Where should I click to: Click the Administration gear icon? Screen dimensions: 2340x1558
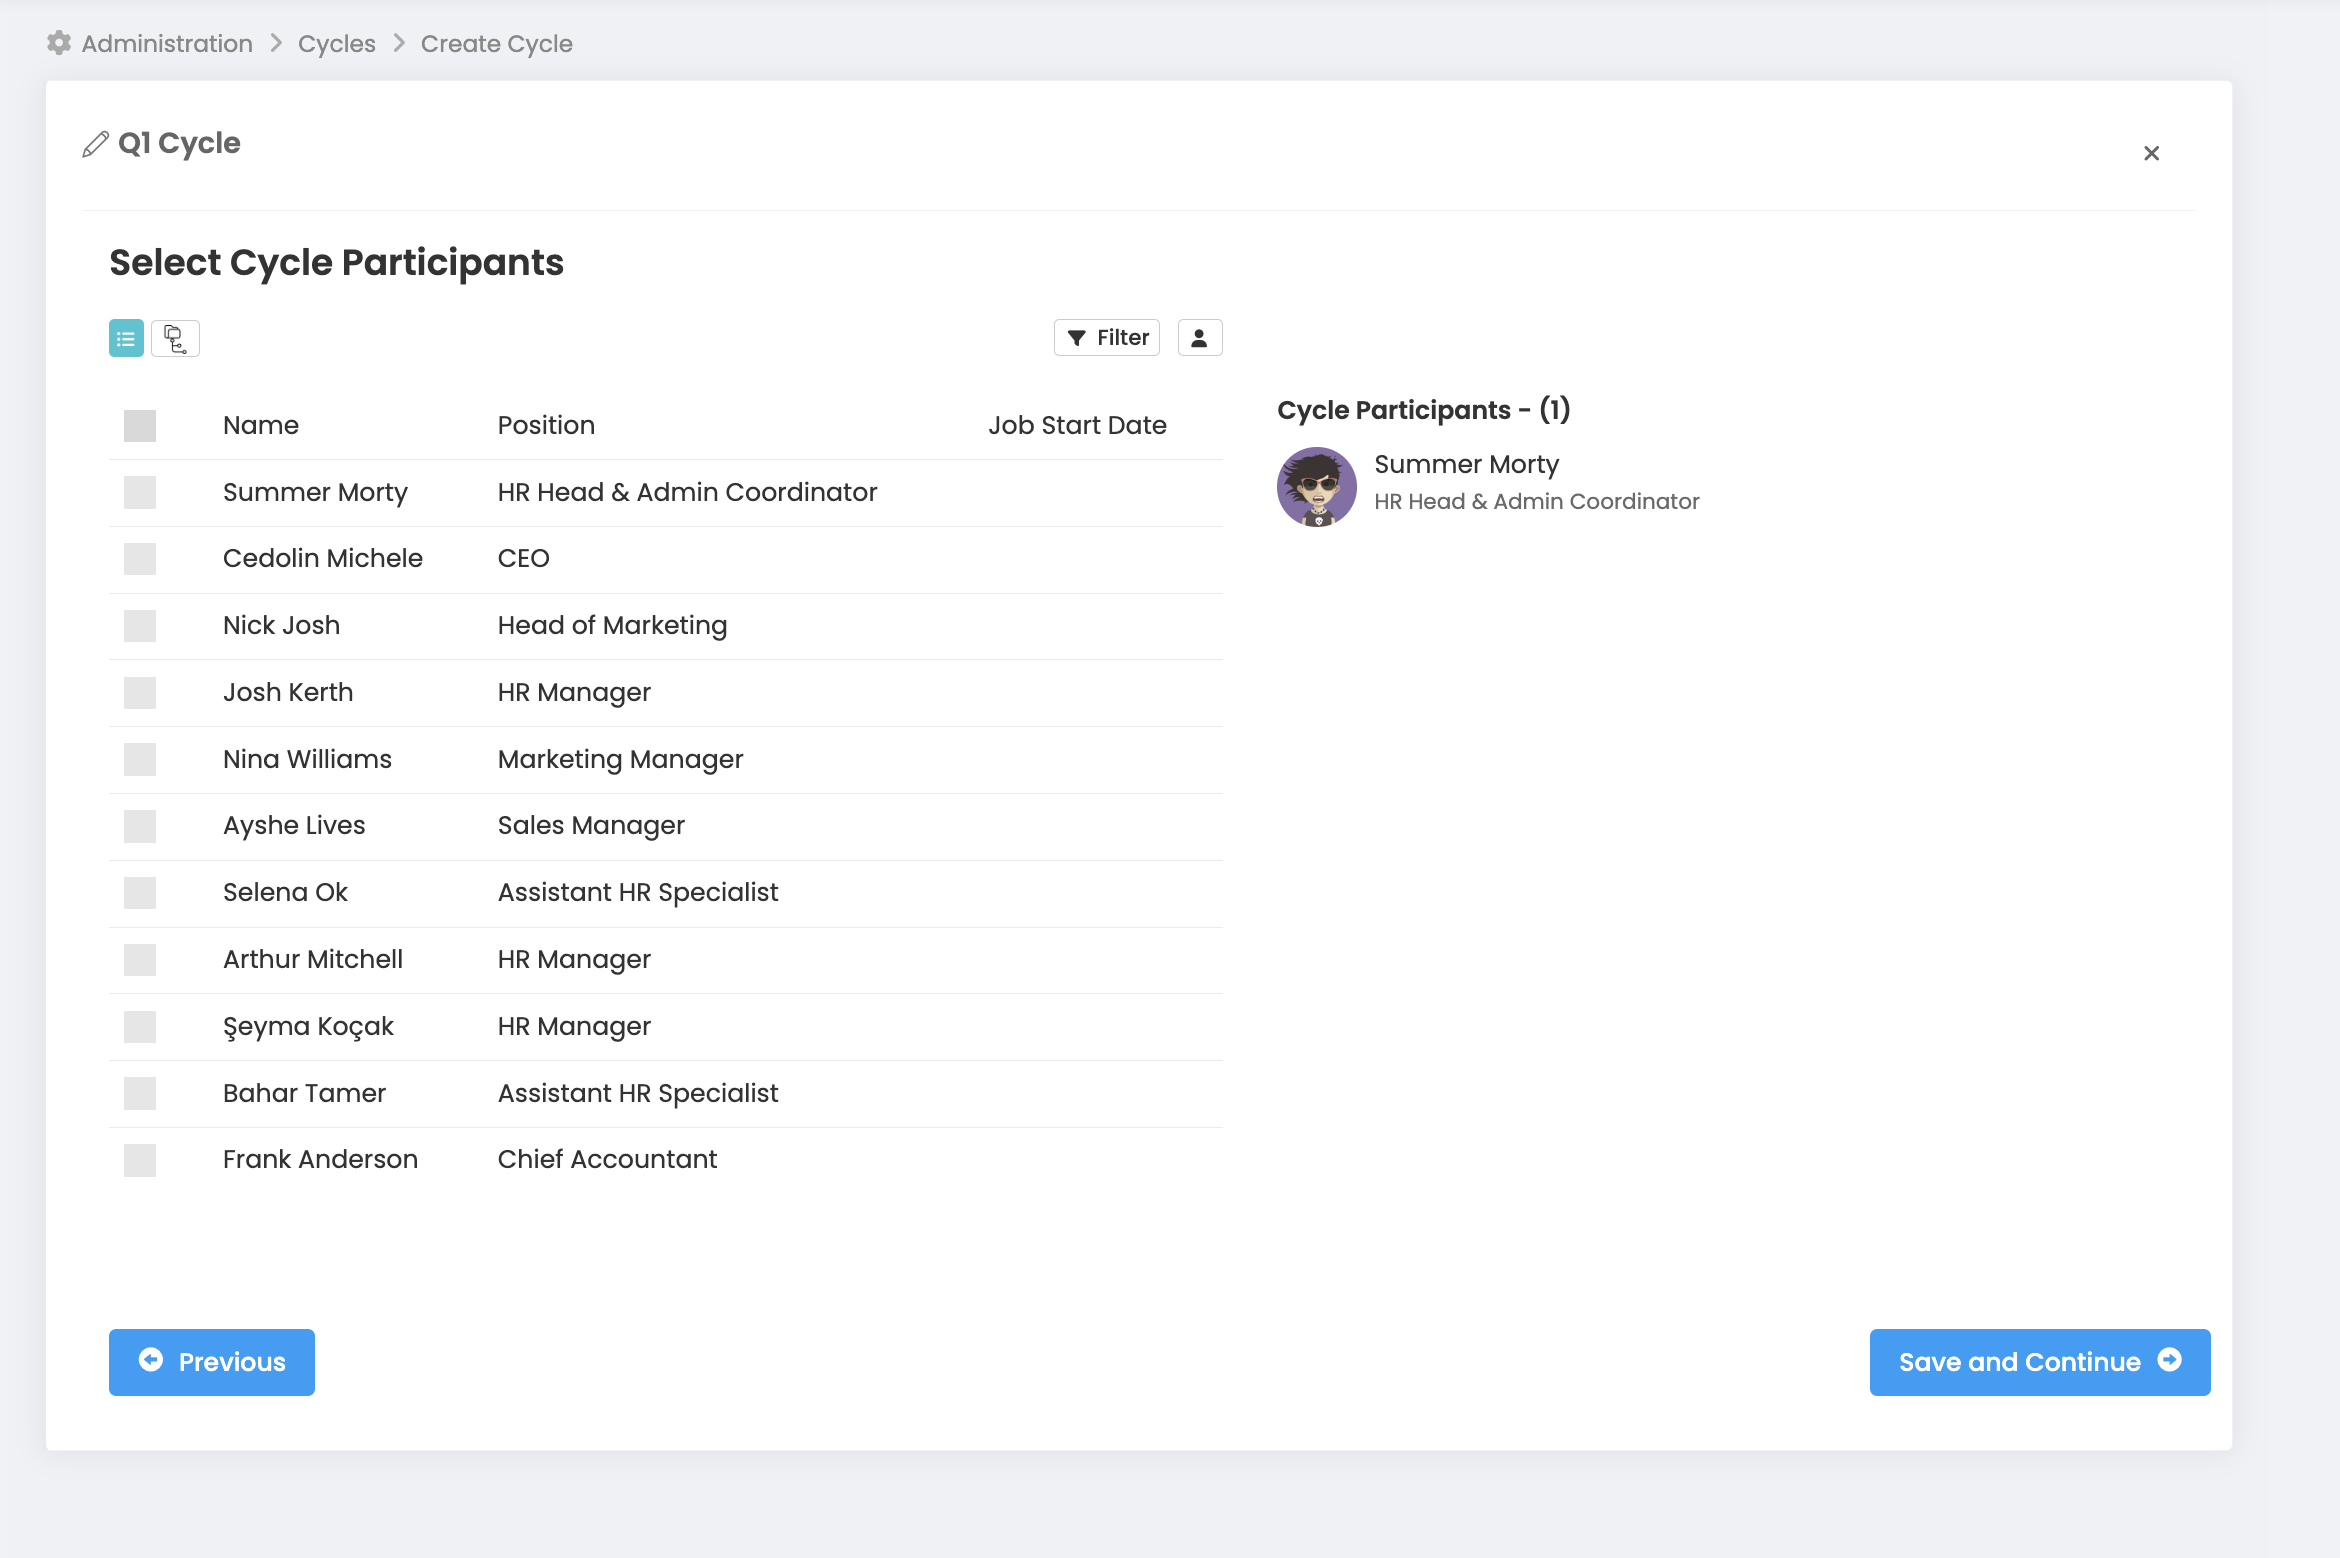pos(59,43)
